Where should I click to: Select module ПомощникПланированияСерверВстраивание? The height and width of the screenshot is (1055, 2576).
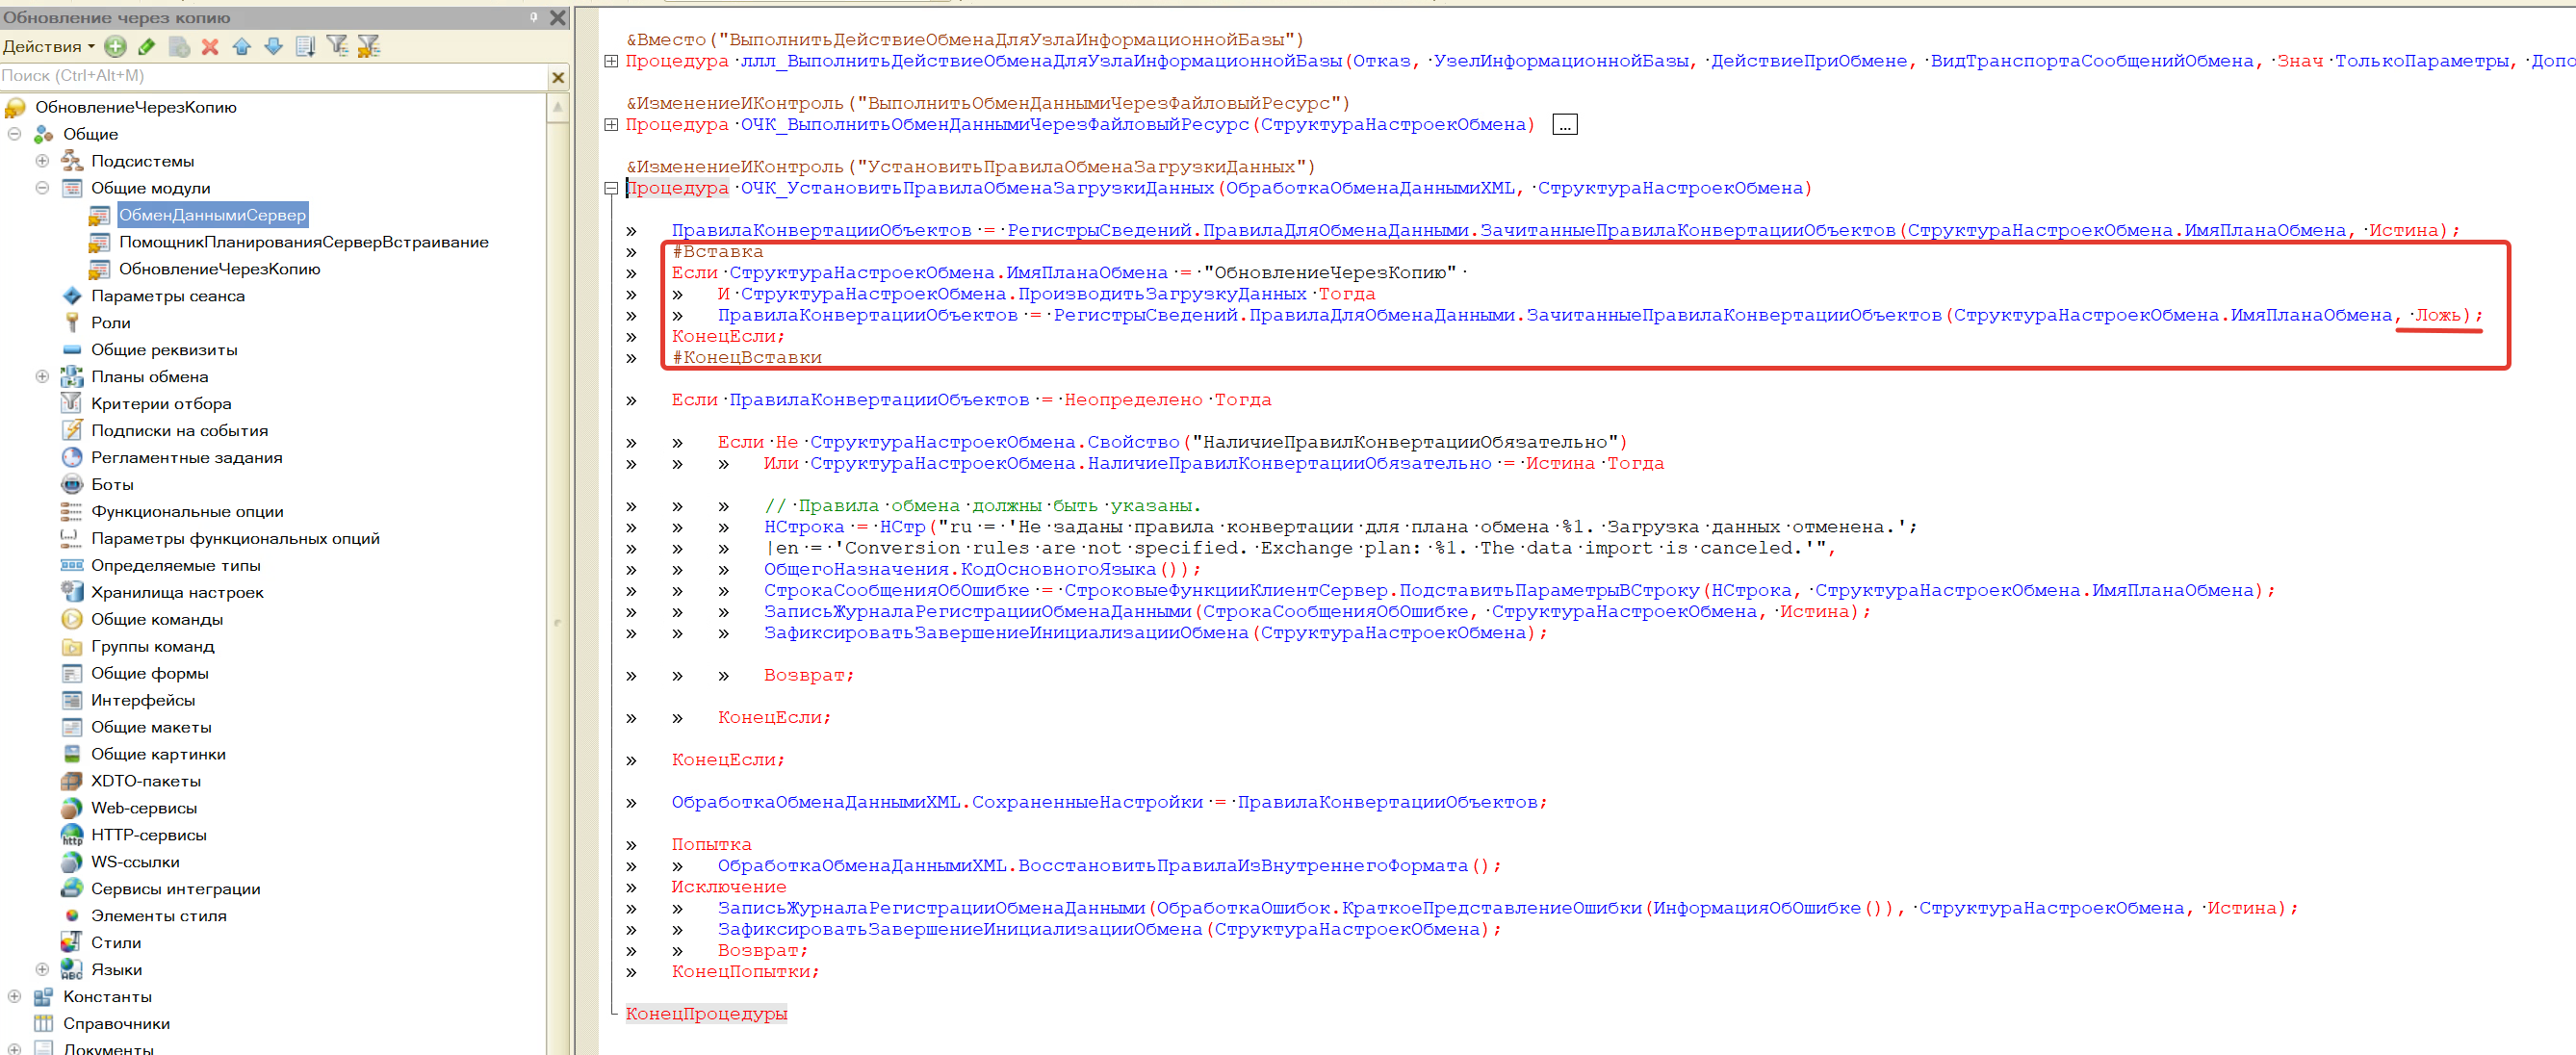(x=304, y=242)
